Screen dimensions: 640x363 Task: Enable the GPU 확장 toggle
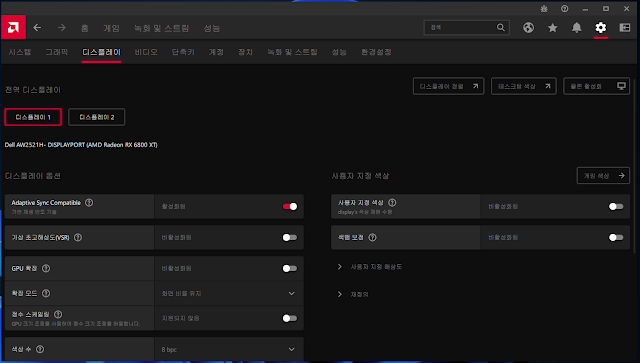pos(290,268)
